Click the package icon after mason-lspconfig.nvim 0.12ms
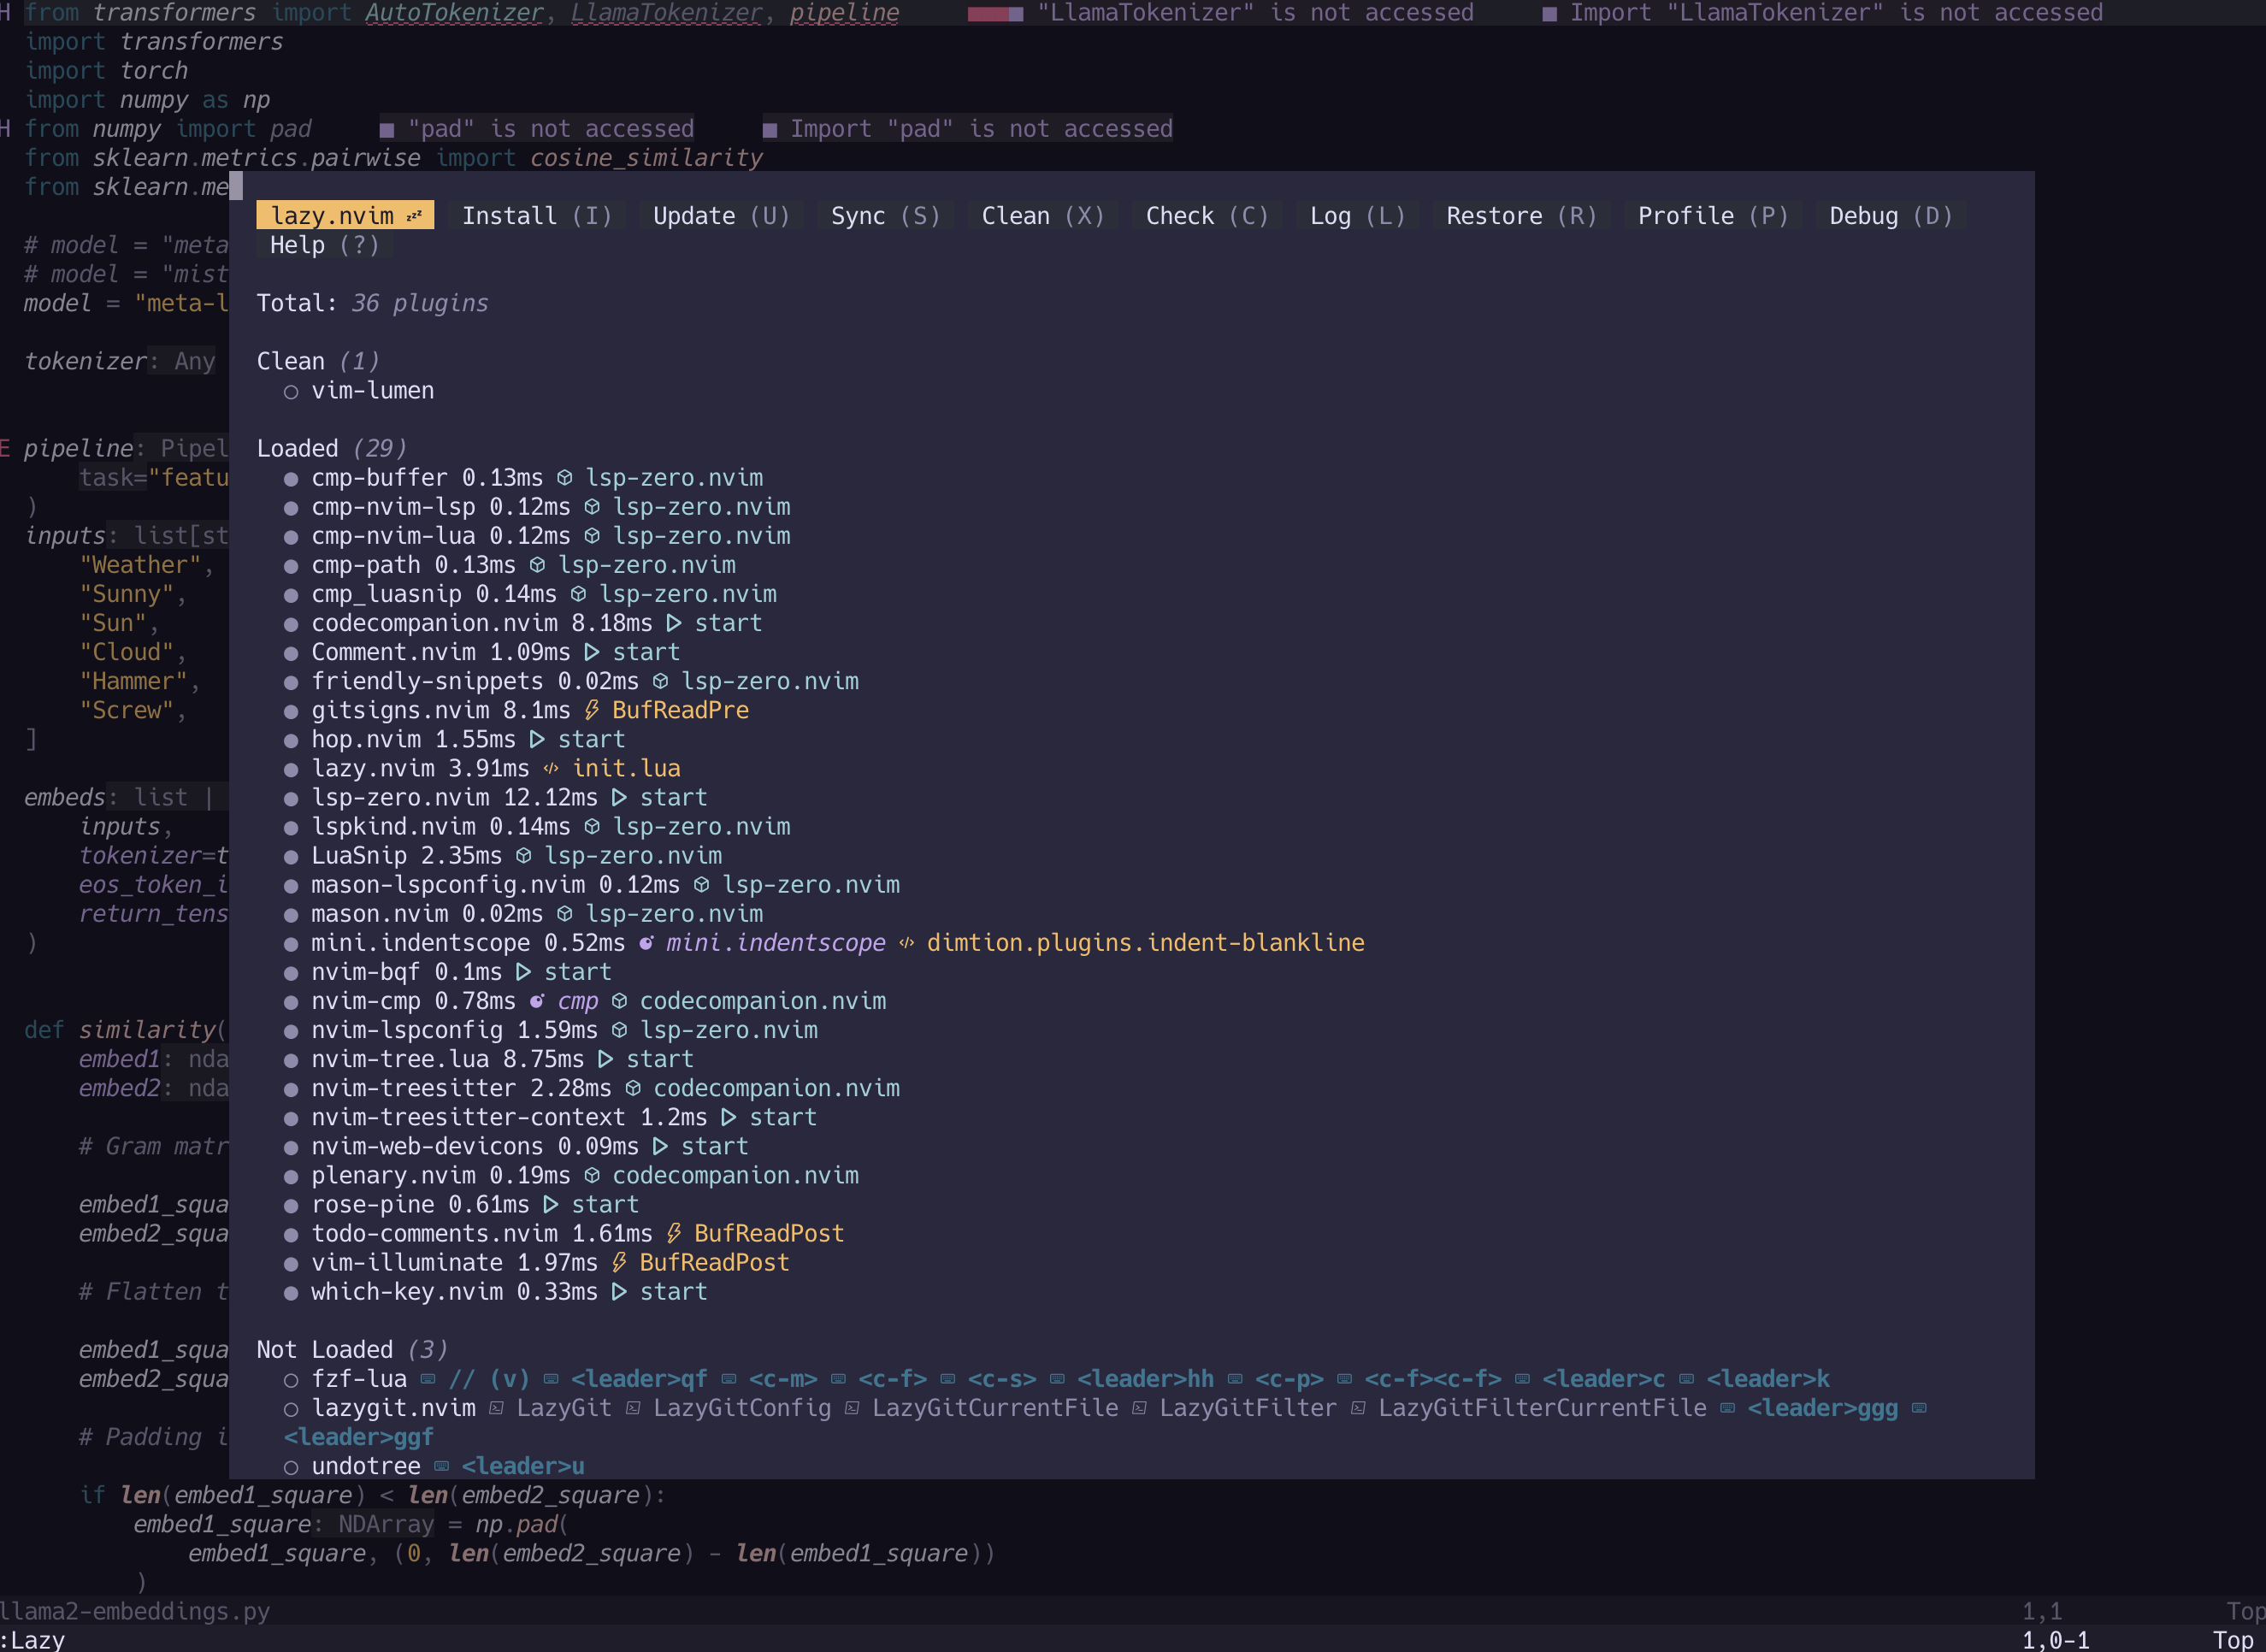 [701, 884]
